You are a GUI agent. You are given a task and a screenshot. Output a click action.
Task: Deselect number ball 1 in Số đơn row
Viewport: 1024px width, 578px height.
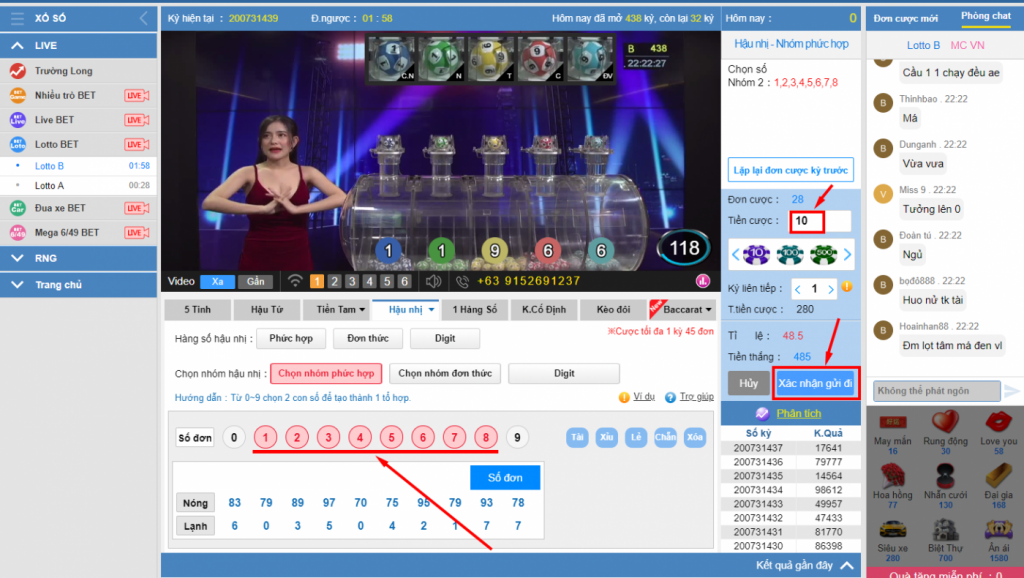pyautogui.click(x=265, y=437)
